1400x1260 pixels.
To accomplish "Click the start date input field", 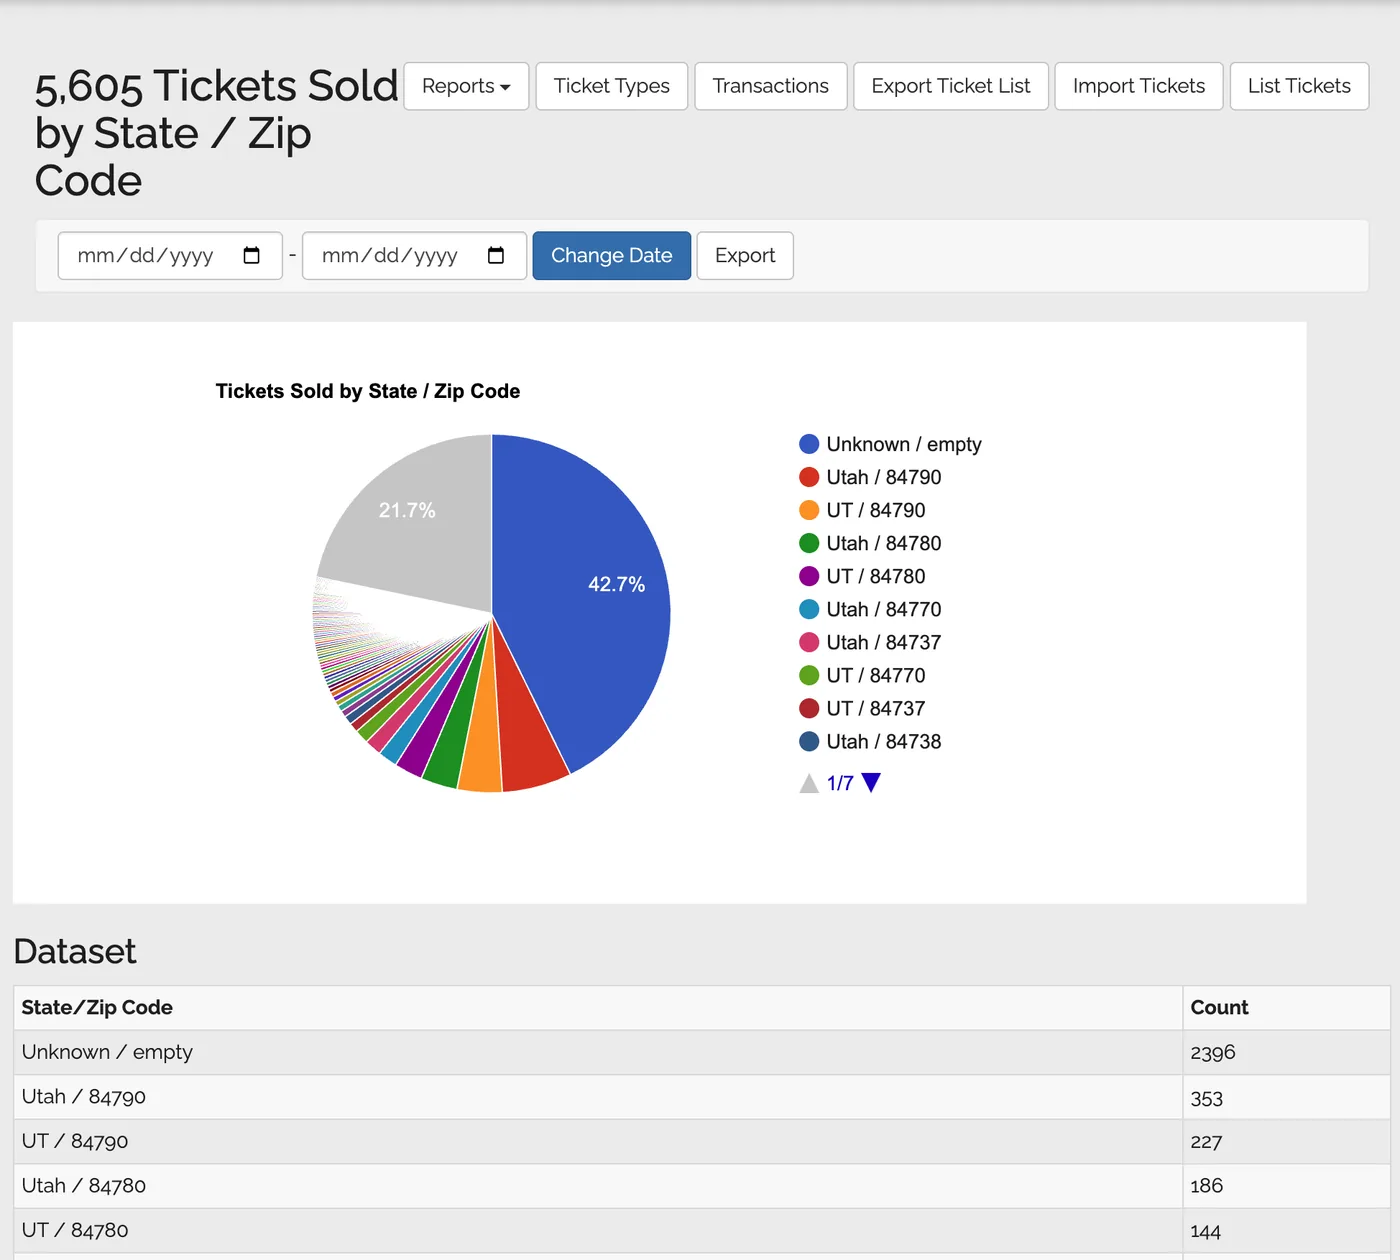I will click(x=170, y=256).
